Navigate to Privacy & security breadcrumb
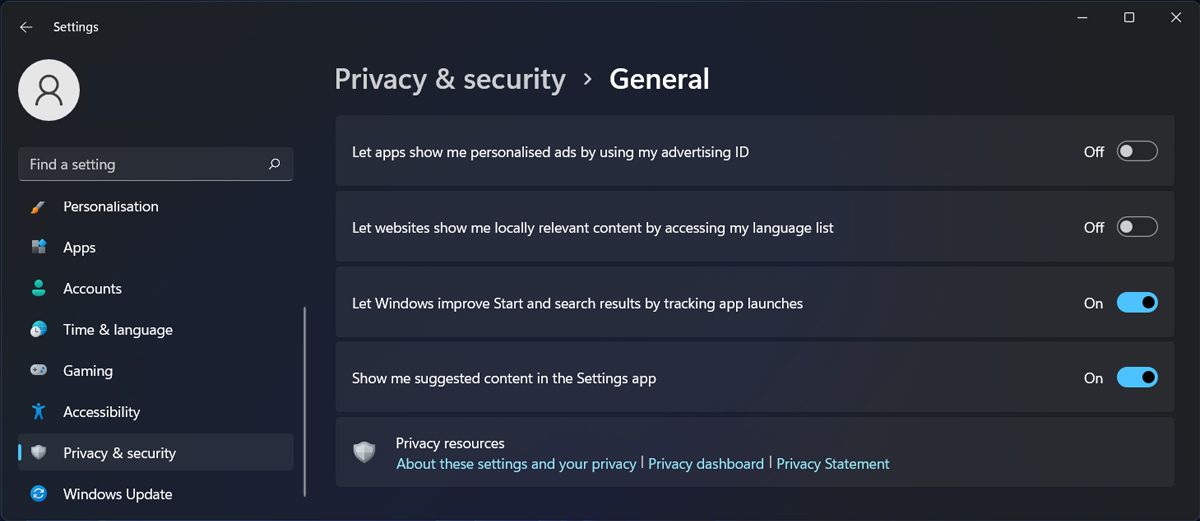The width and height of the screenshot is (1200, 521). click(450, 79)
